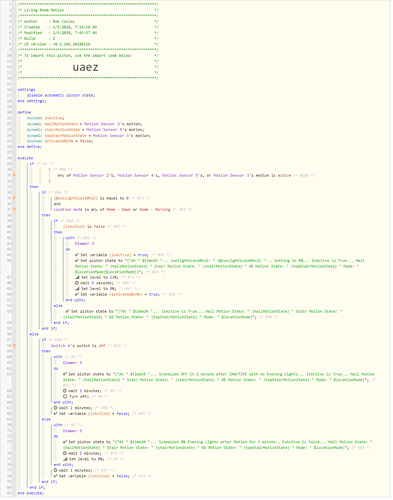This screenshot has height=500, width=393.
Task: Click the 'end execute;' line
Action: point(31,493)
